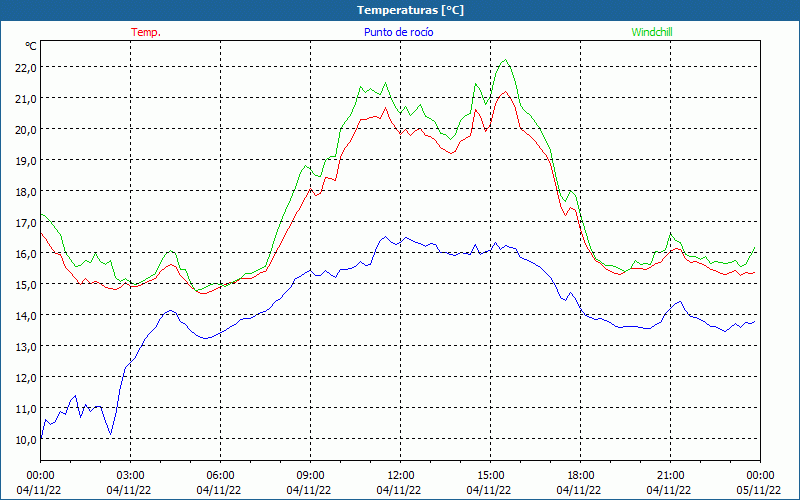Click the 18:00 time axis label
Image resolution: width=800 pixels, height=500 pixels.
580,475
